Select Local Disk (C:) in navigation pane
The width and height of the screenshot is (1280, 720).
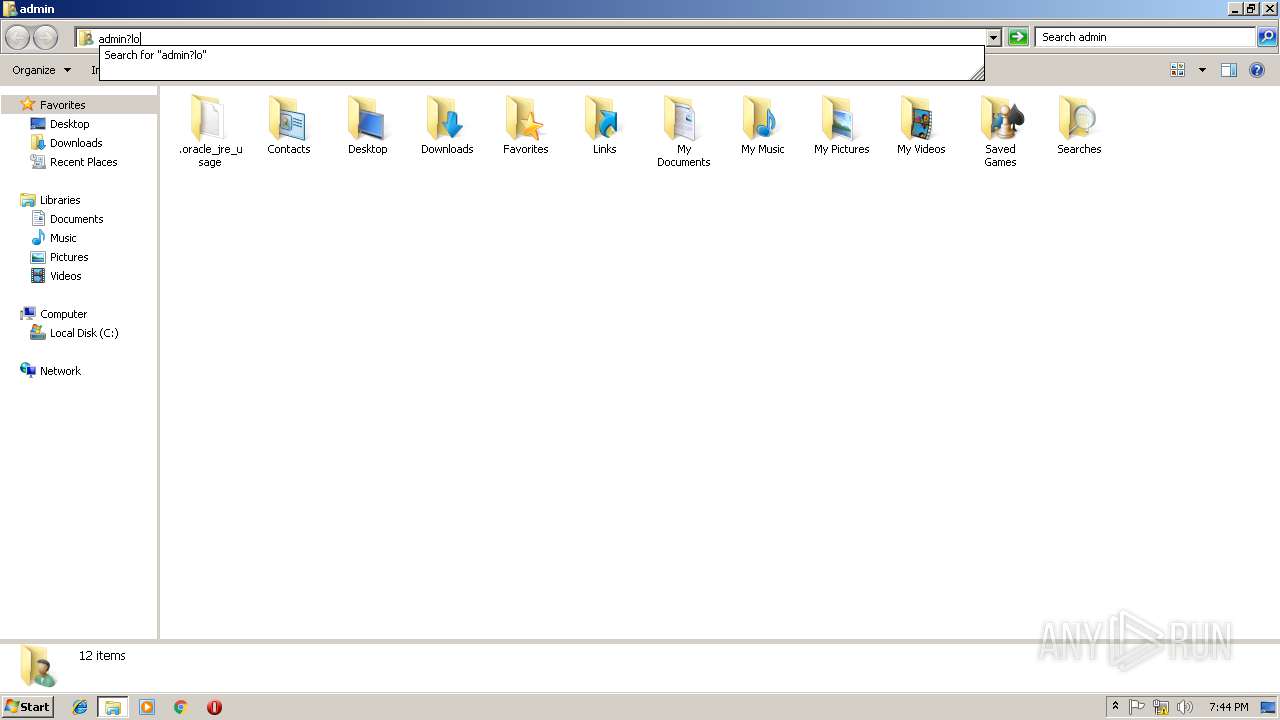84,333
